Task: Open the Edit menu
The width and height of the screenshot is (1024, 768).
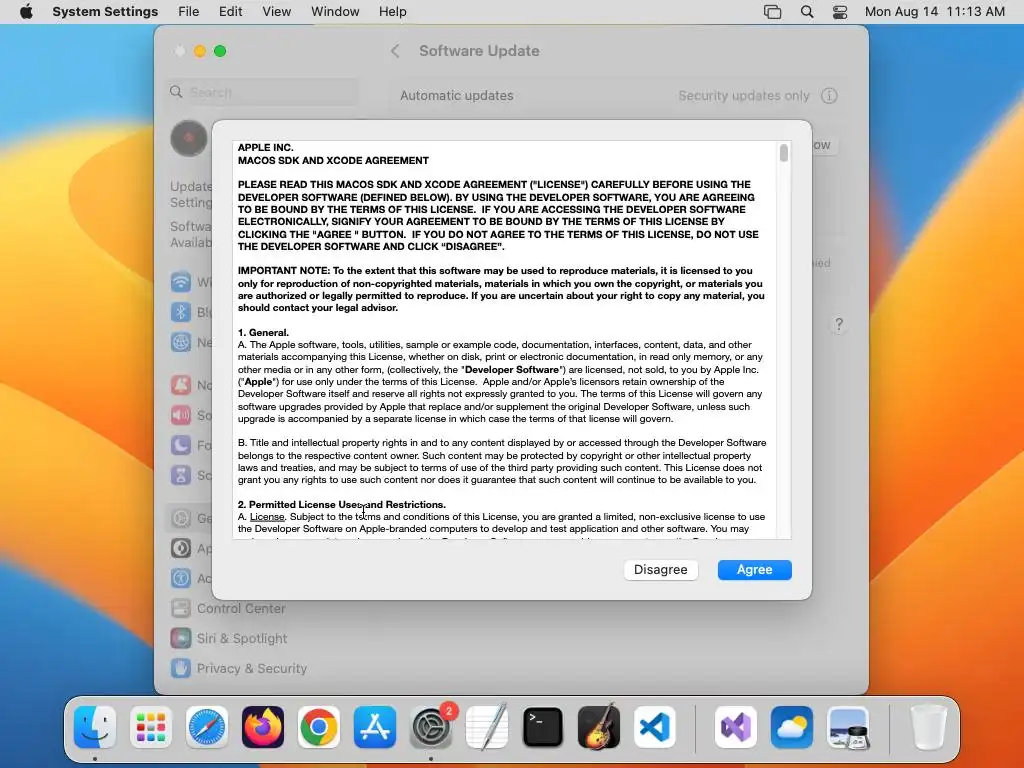Action: click(231, 12)
